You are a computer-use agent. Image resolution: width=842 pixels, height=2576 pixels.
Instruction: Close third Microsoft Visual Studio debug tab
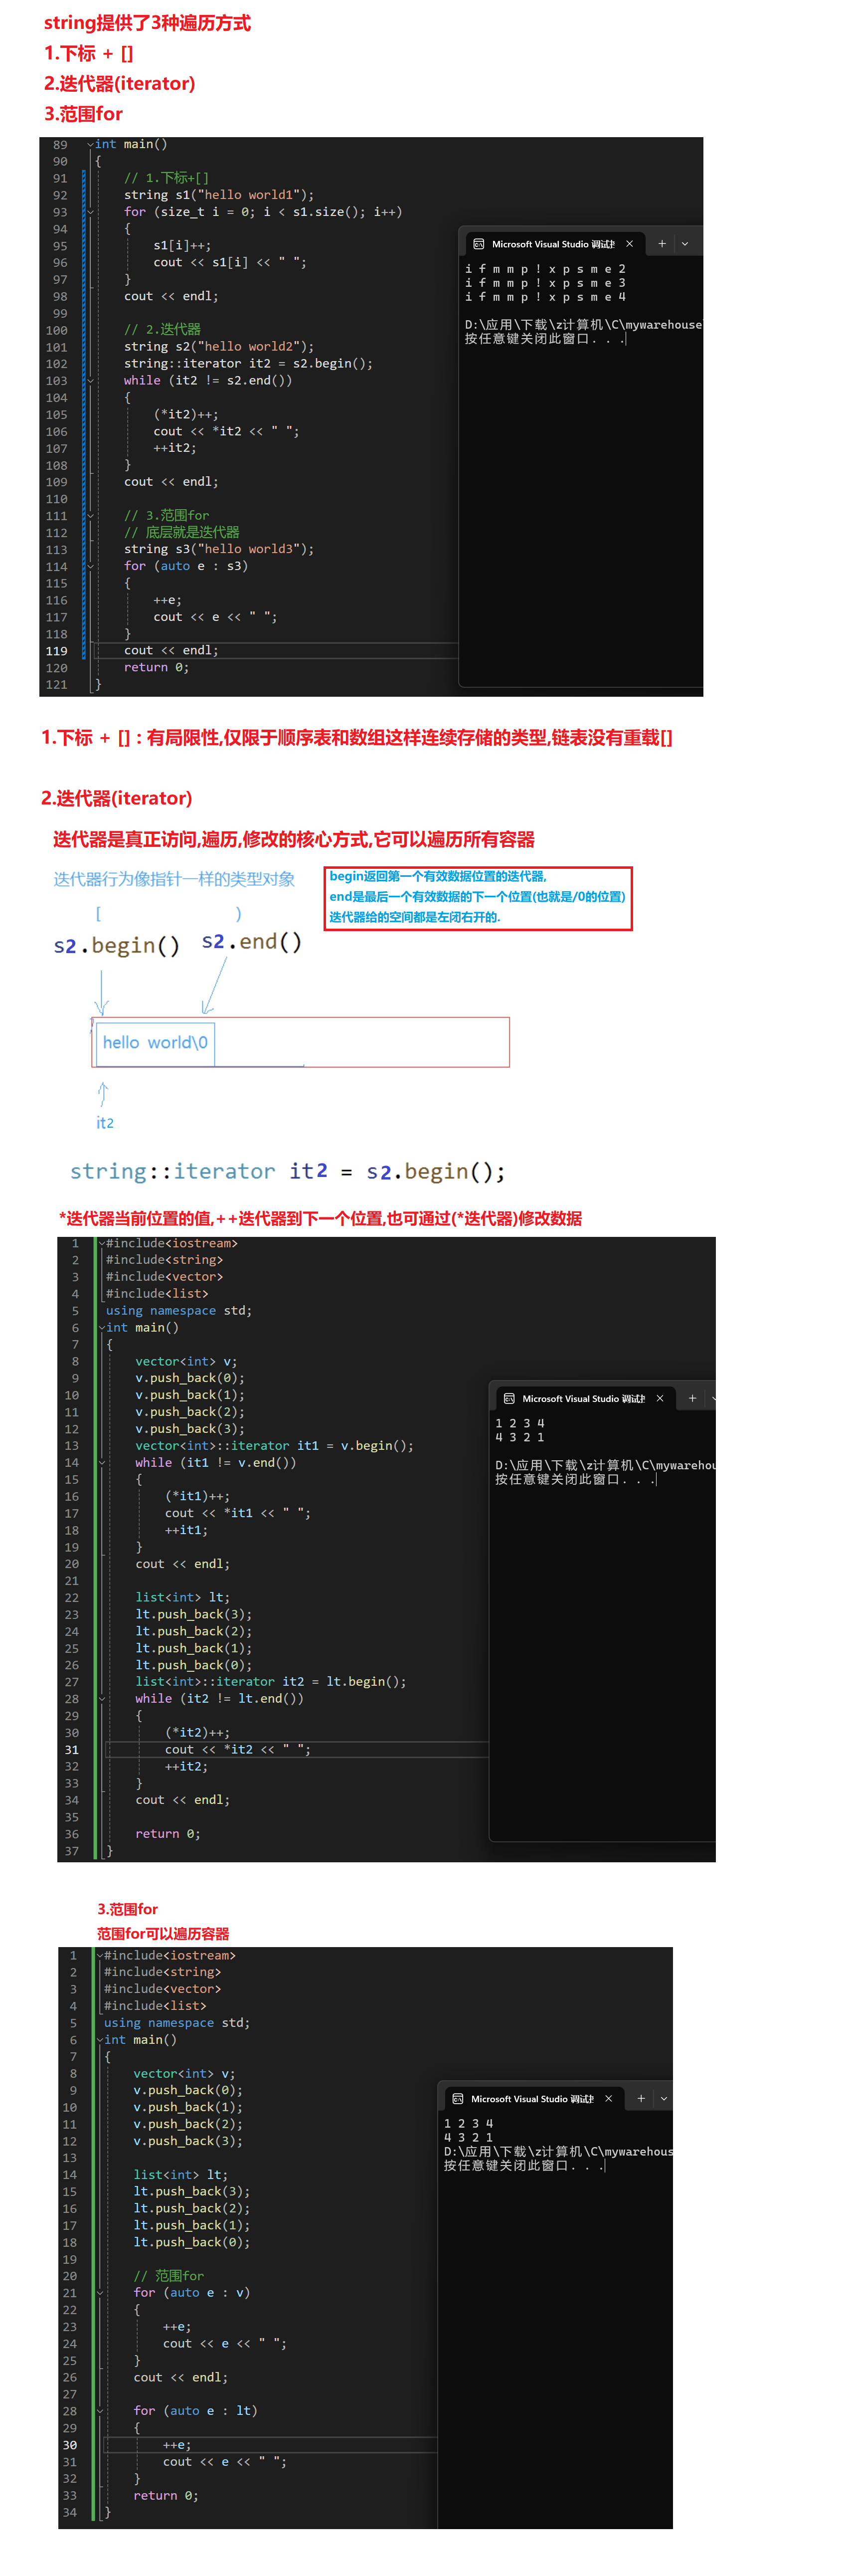click(x=608, y=2098)
